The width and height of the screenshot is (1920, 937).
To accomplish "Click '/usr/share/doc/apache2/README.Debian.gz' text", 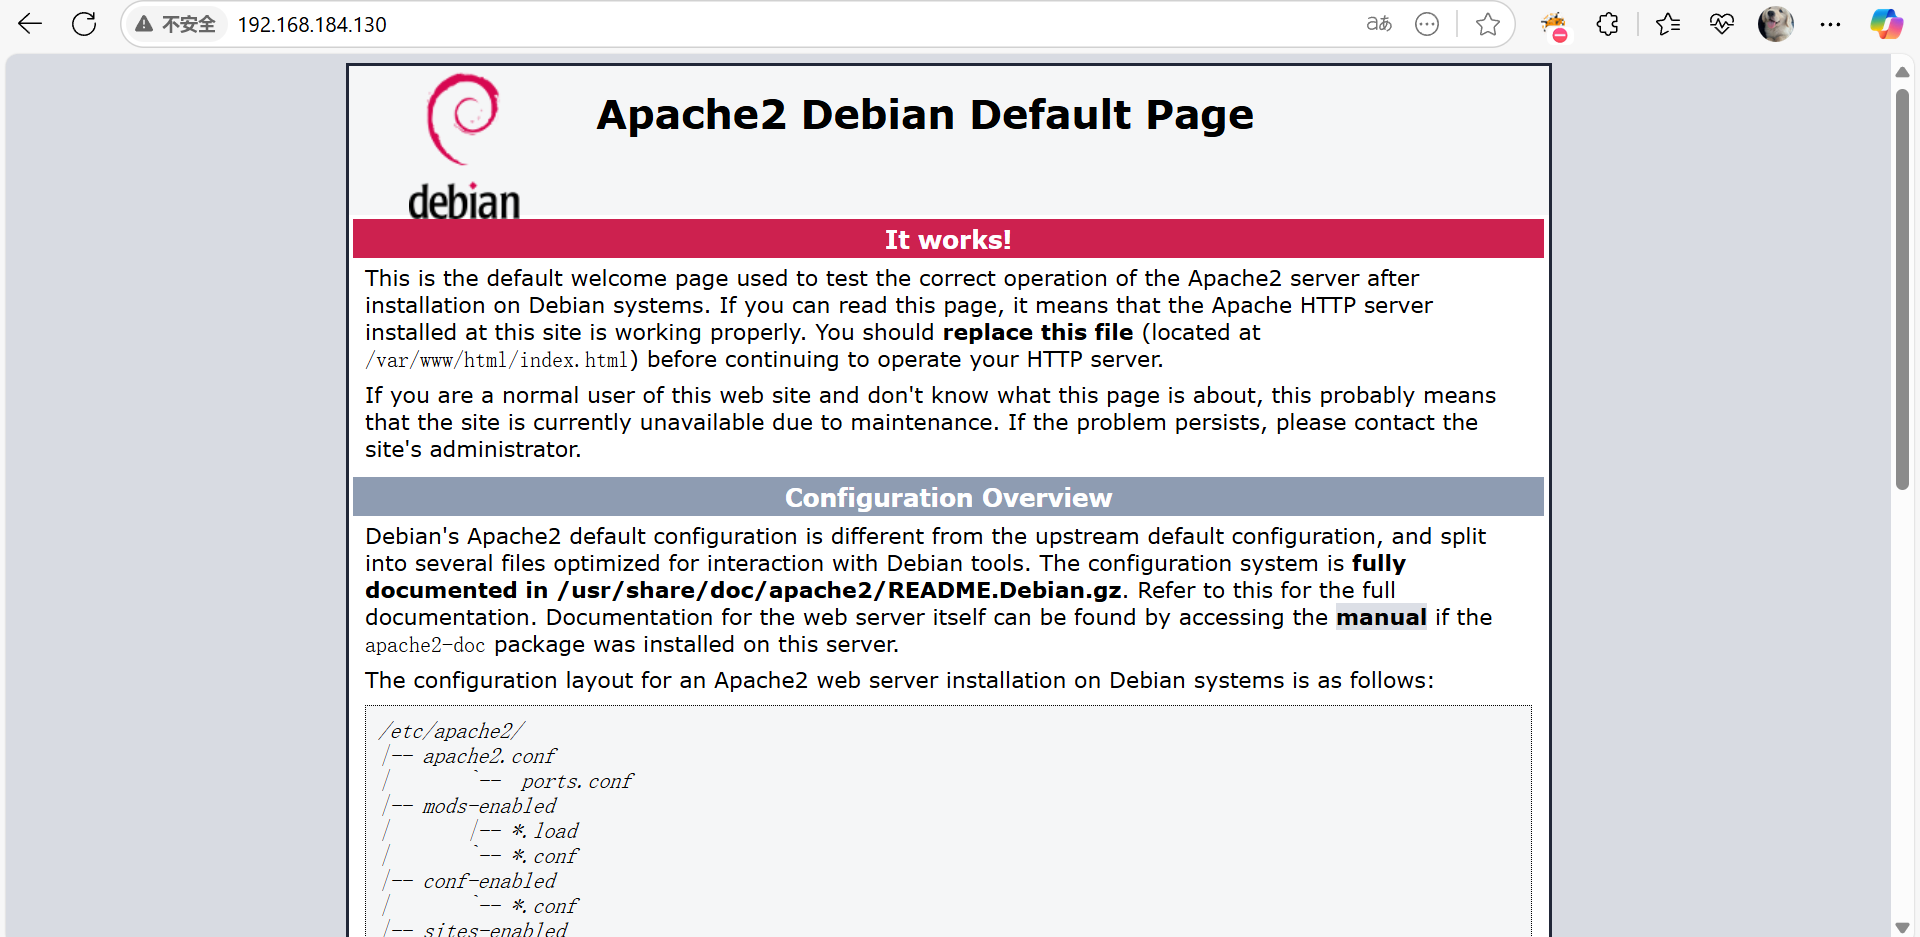I will 839,590.
